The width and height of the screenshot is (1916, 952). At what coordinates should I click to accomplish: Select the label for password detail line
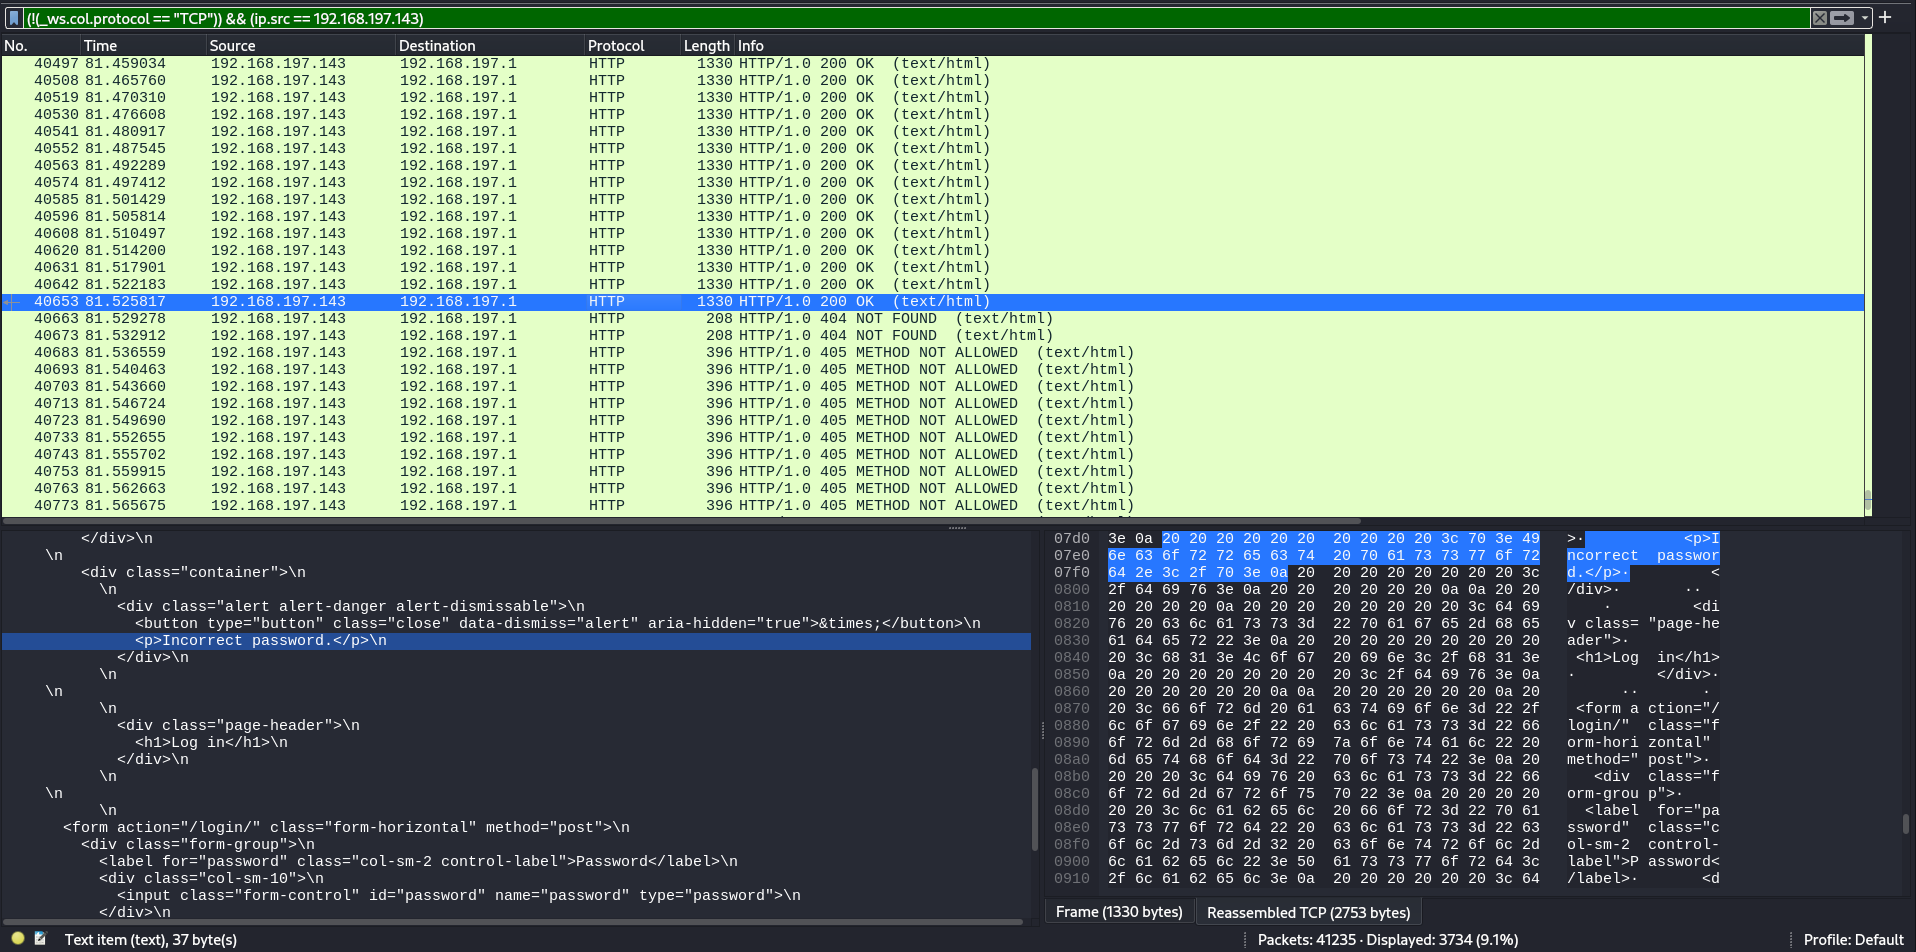click(x=516, y=861)
